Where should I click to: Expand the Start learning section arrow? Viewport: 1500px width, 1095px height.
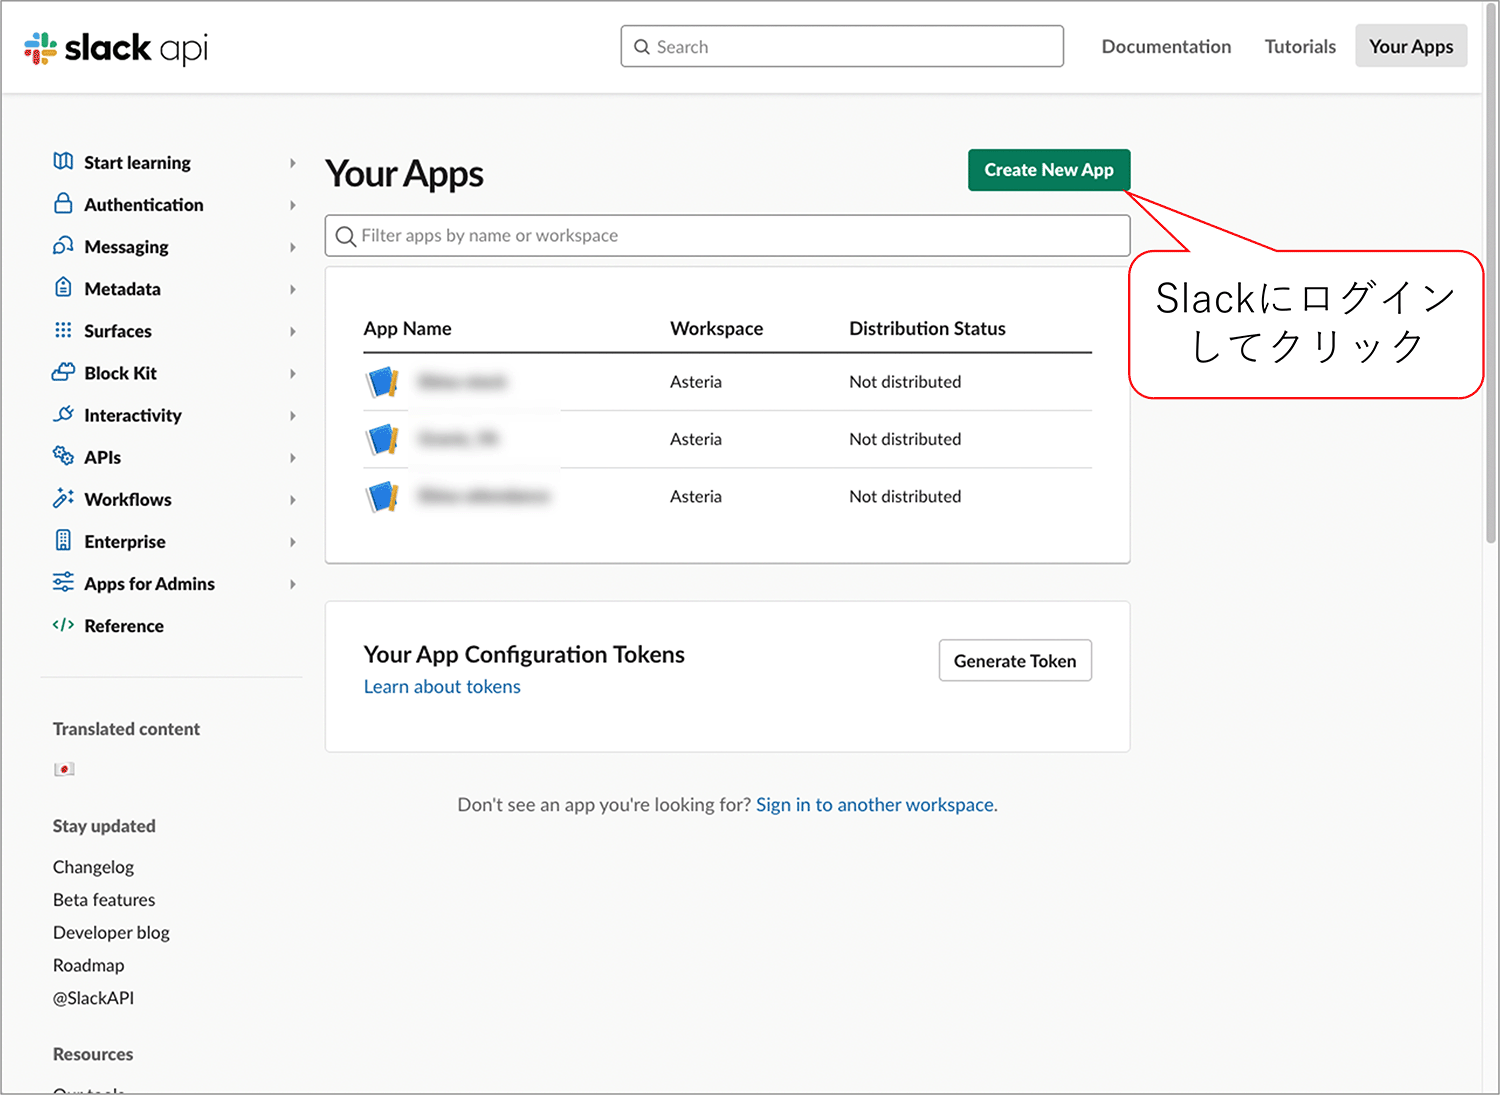point(292,162)
